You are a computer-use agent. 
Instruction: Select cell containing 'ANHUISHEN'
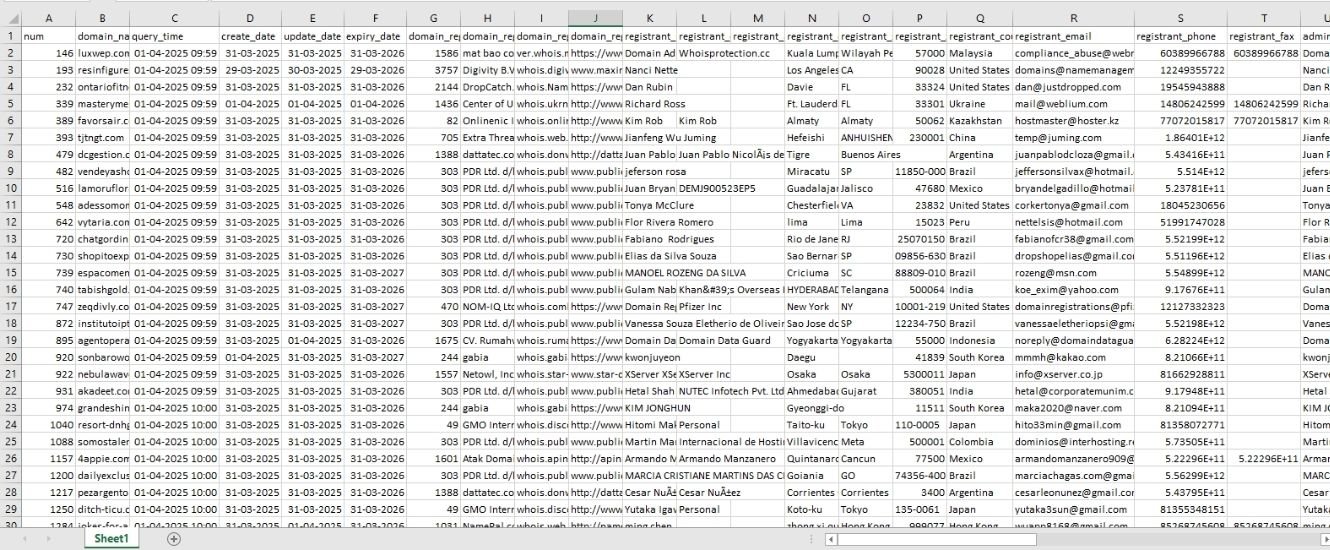tap(865, 137)
